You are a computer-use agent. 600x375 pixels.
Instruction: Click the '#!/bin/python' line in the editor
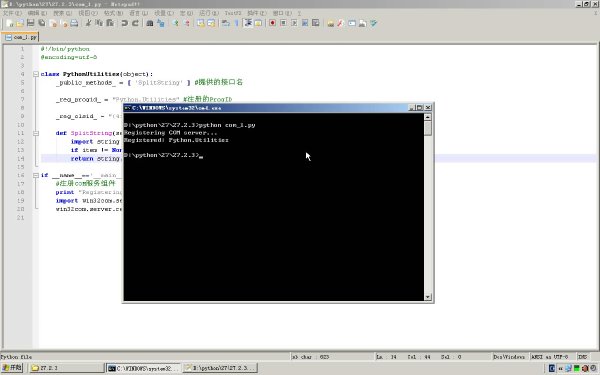point(65,49)
